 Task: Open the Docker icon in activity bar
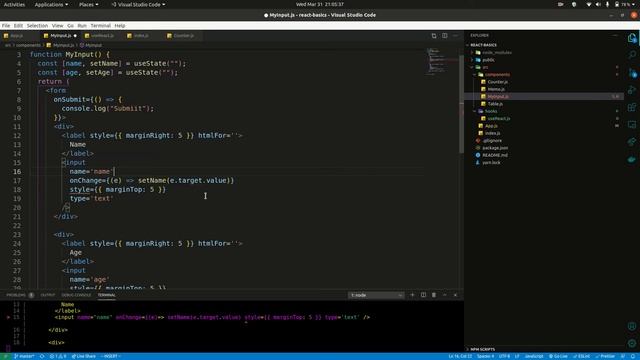point(632,159)
